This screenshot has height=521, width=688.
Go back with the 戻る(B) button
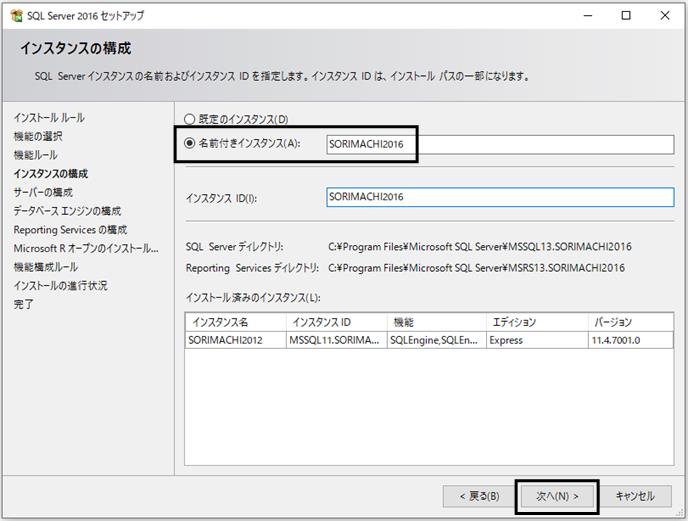[x=479, y=496]
